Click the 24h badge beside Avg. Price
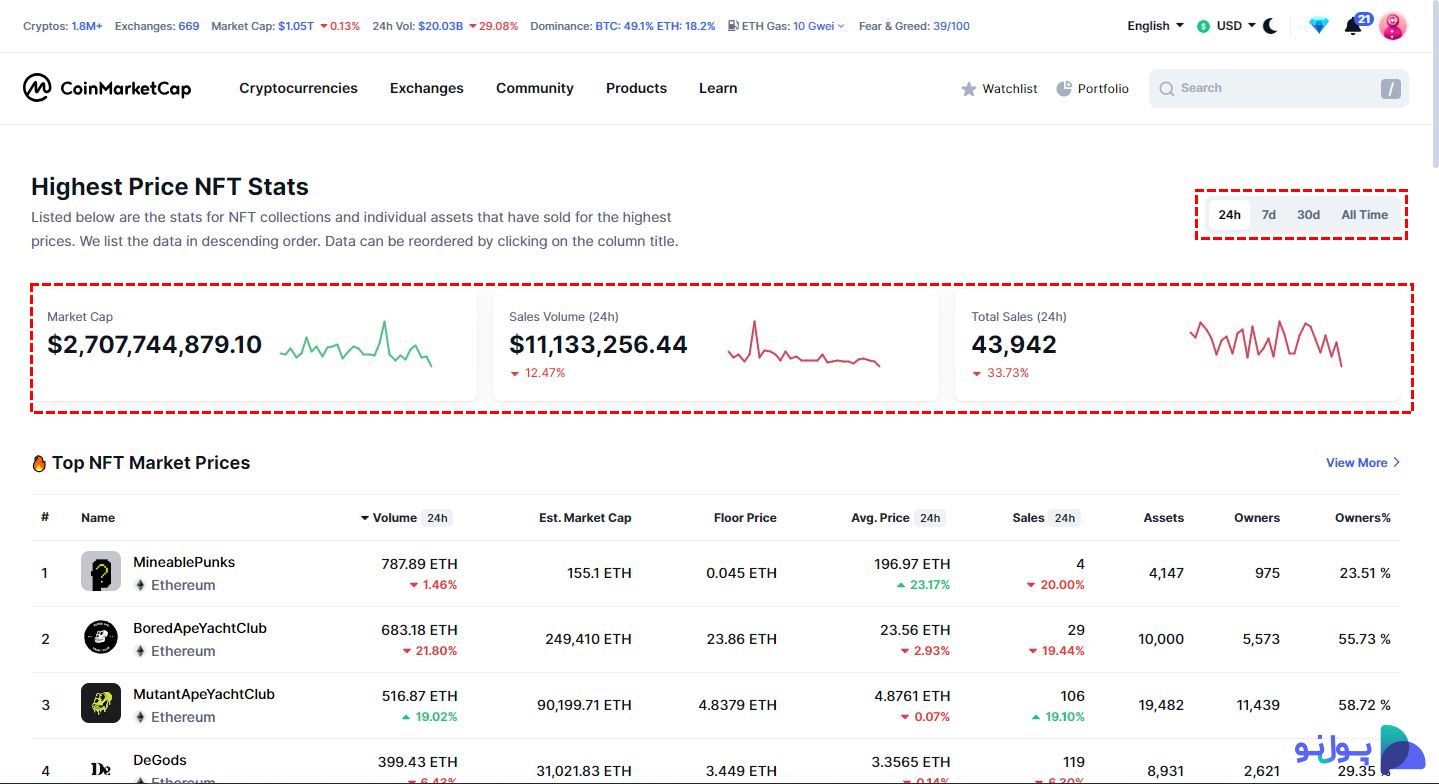Image resolution: width=1439 pixels, height=784 pixels. click(x=930, y=518)
